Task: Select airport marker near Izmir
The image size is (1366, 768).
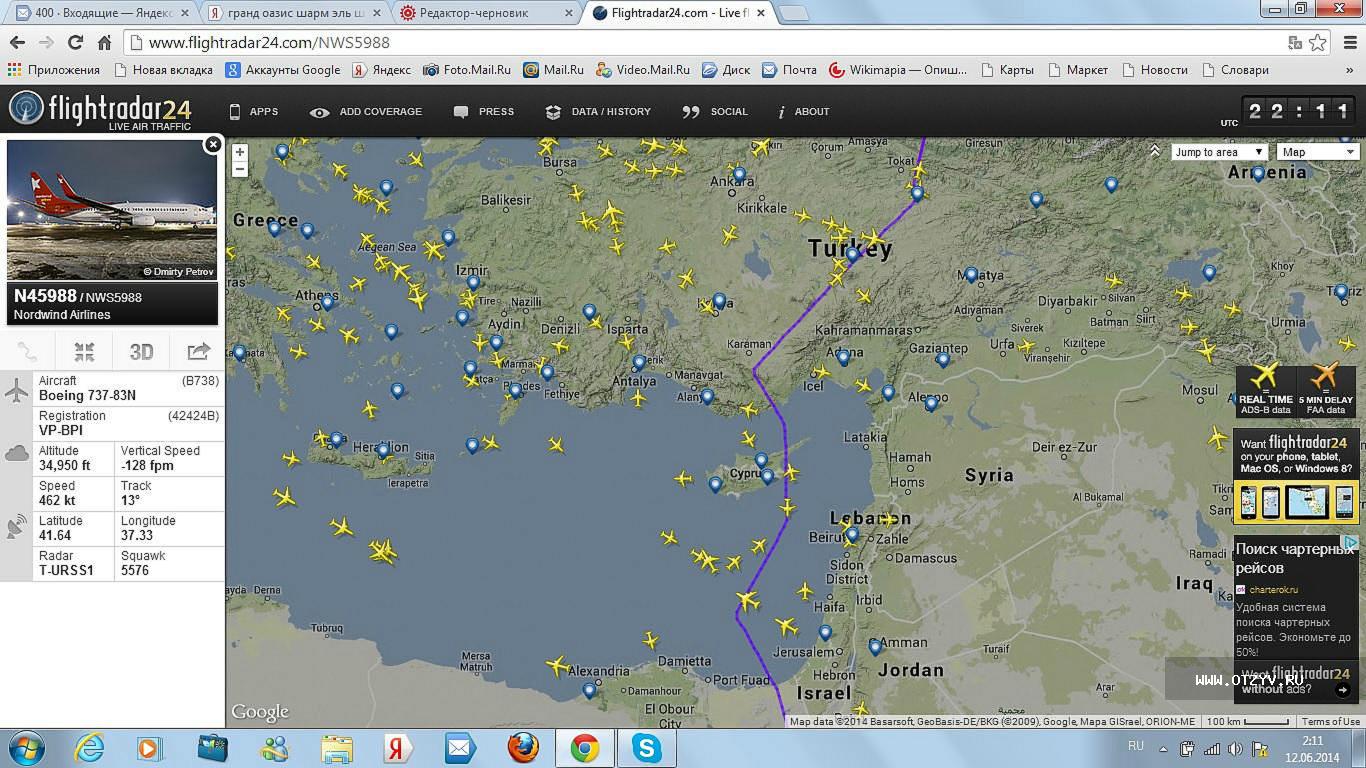Action: click(474, 284)
